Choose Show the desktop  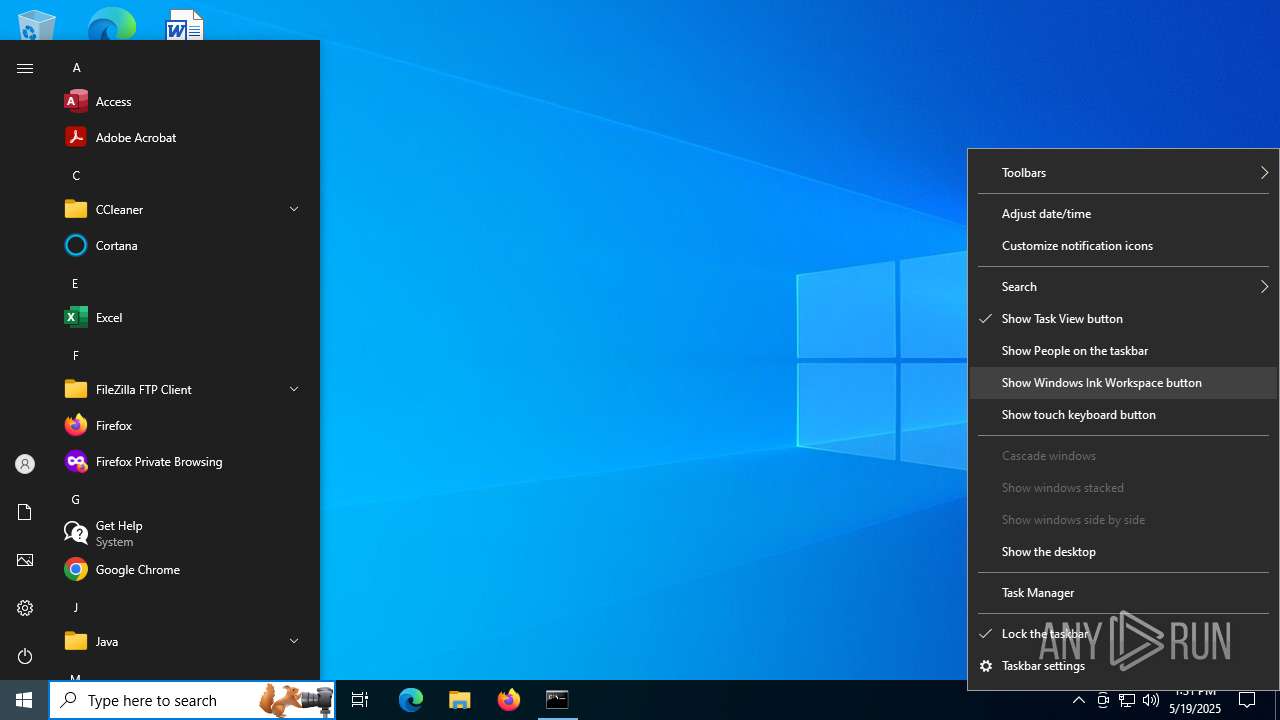coord(1123,552)
